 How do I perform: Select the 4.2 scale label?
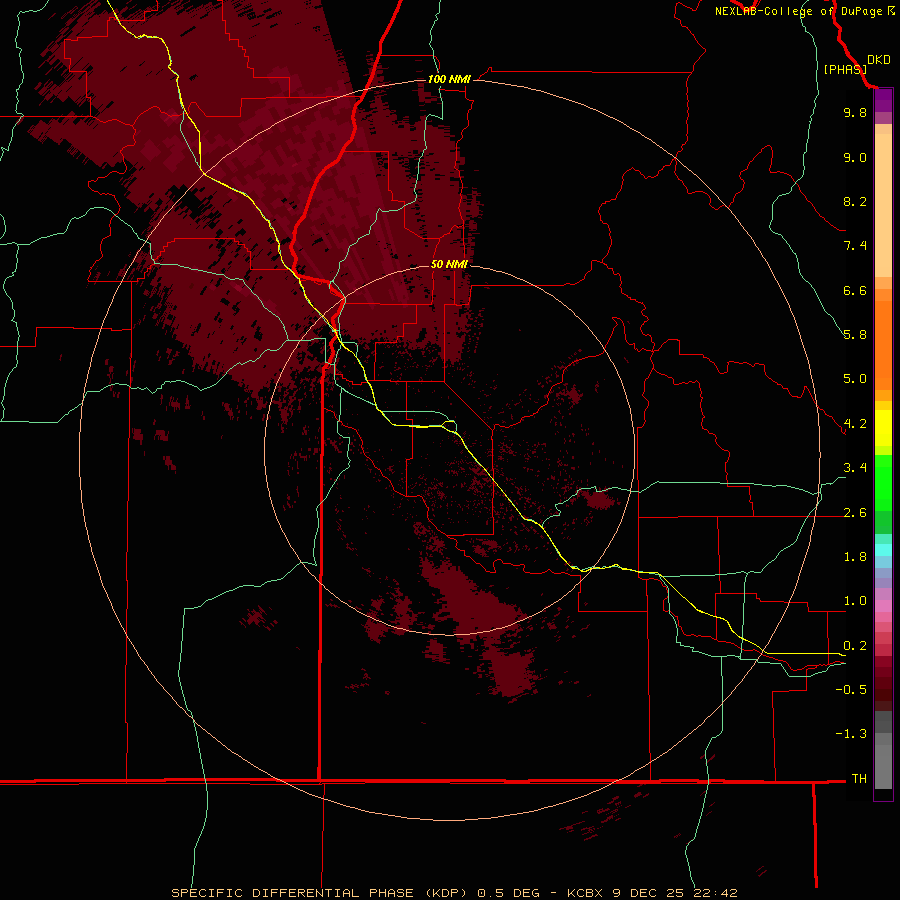pyautogui.click(x=855, y=424)
